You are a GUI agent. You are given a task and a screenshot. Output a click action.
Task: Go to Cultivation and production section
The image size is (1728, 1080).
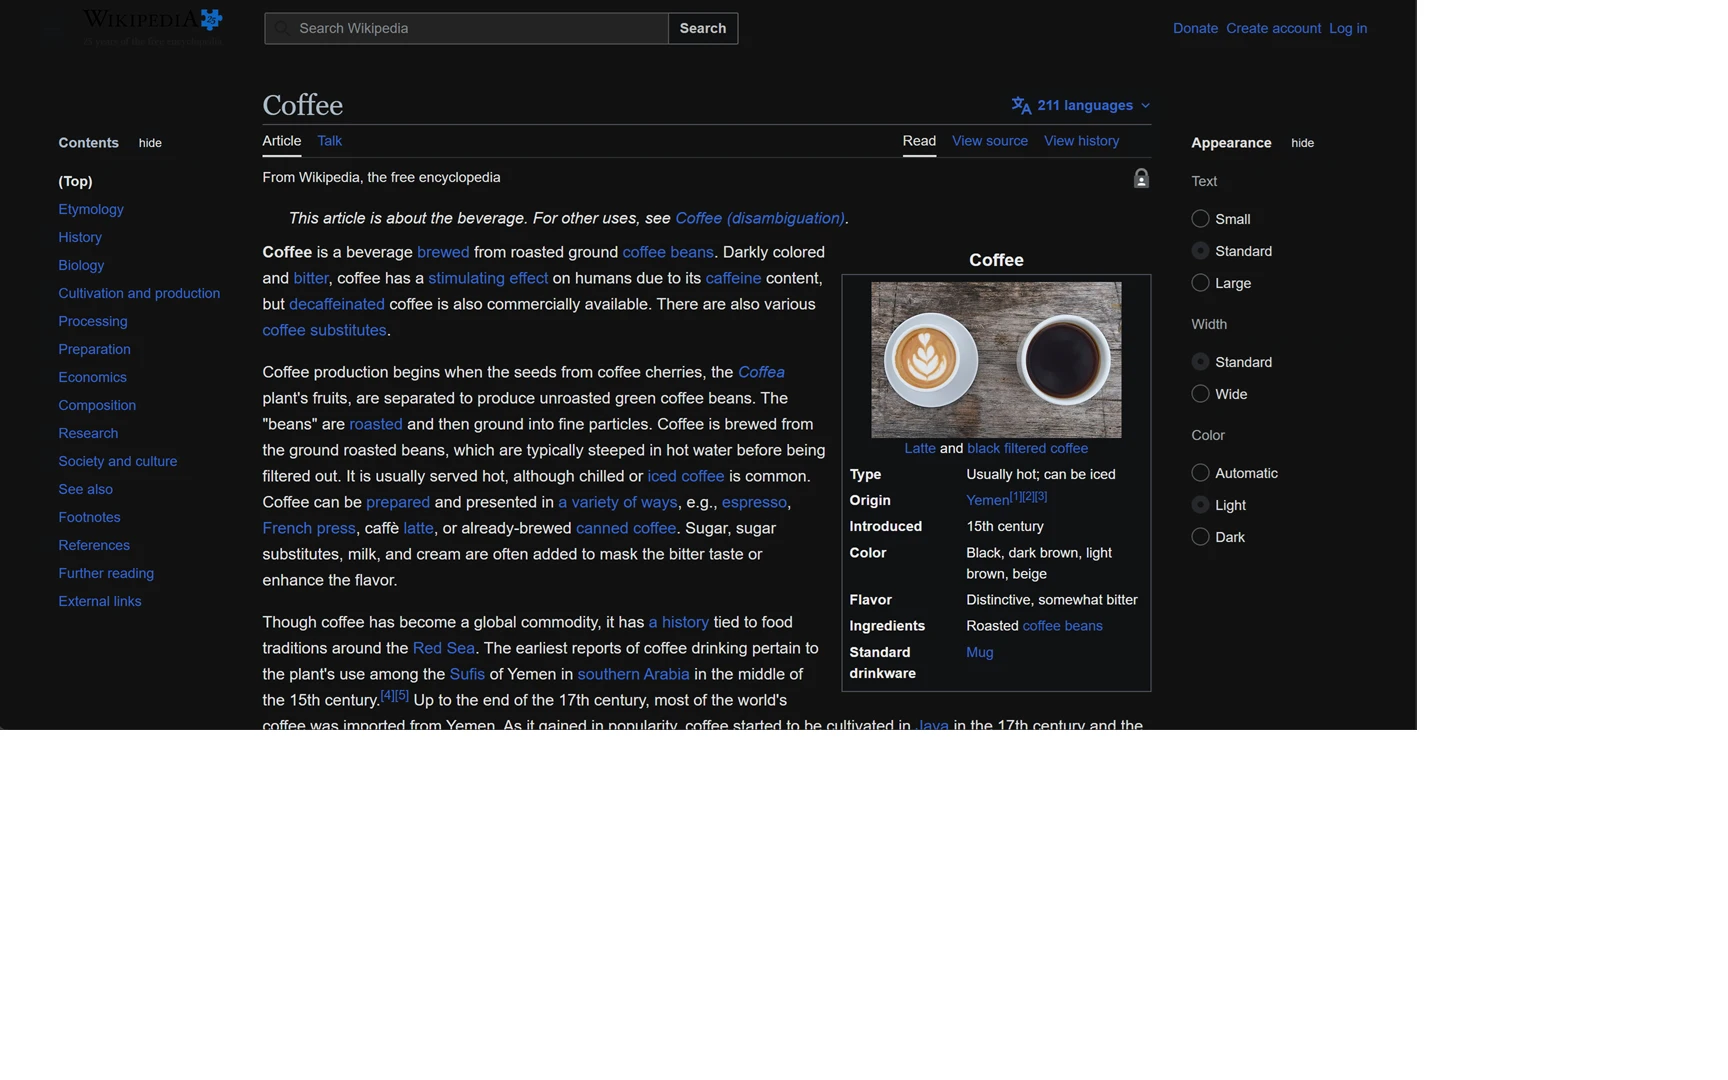(139, 293)
